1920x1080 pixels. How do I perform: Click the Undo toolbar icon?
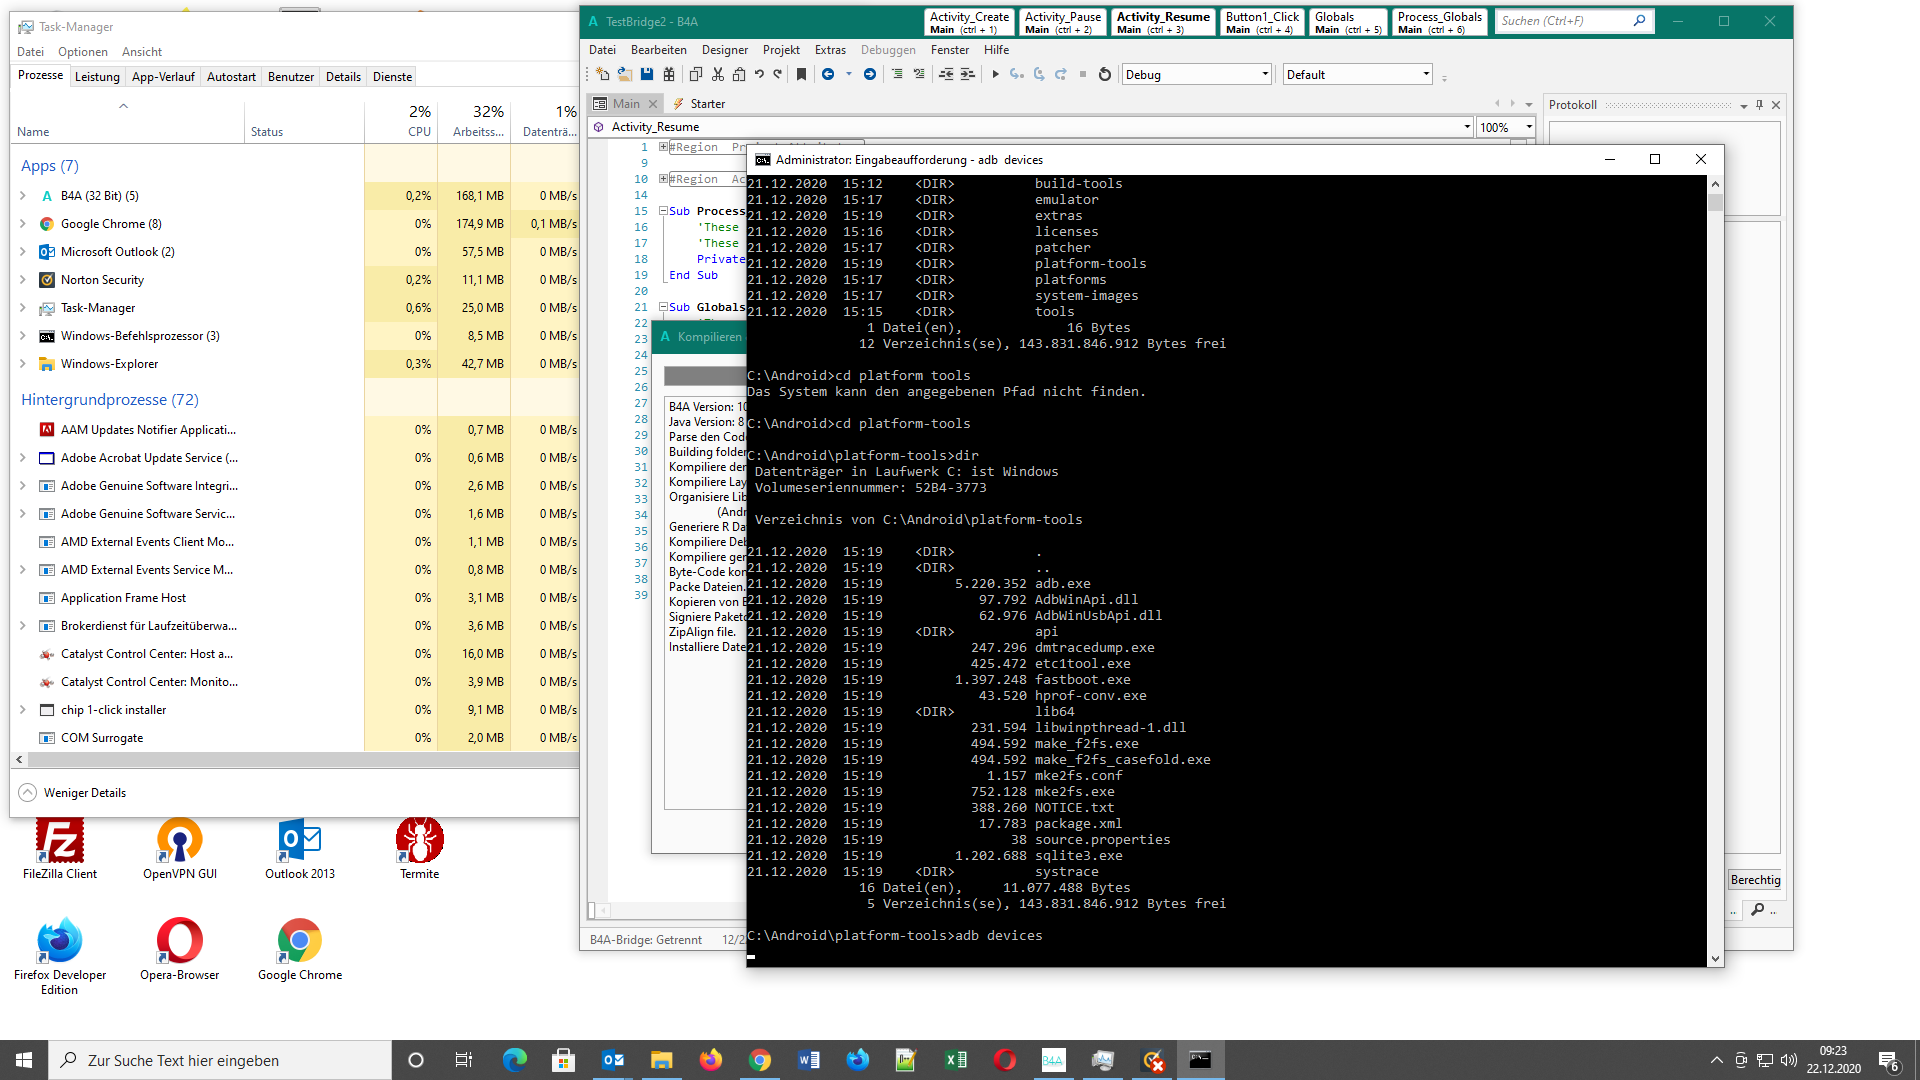pyautogui.click(x=759, y=74)
